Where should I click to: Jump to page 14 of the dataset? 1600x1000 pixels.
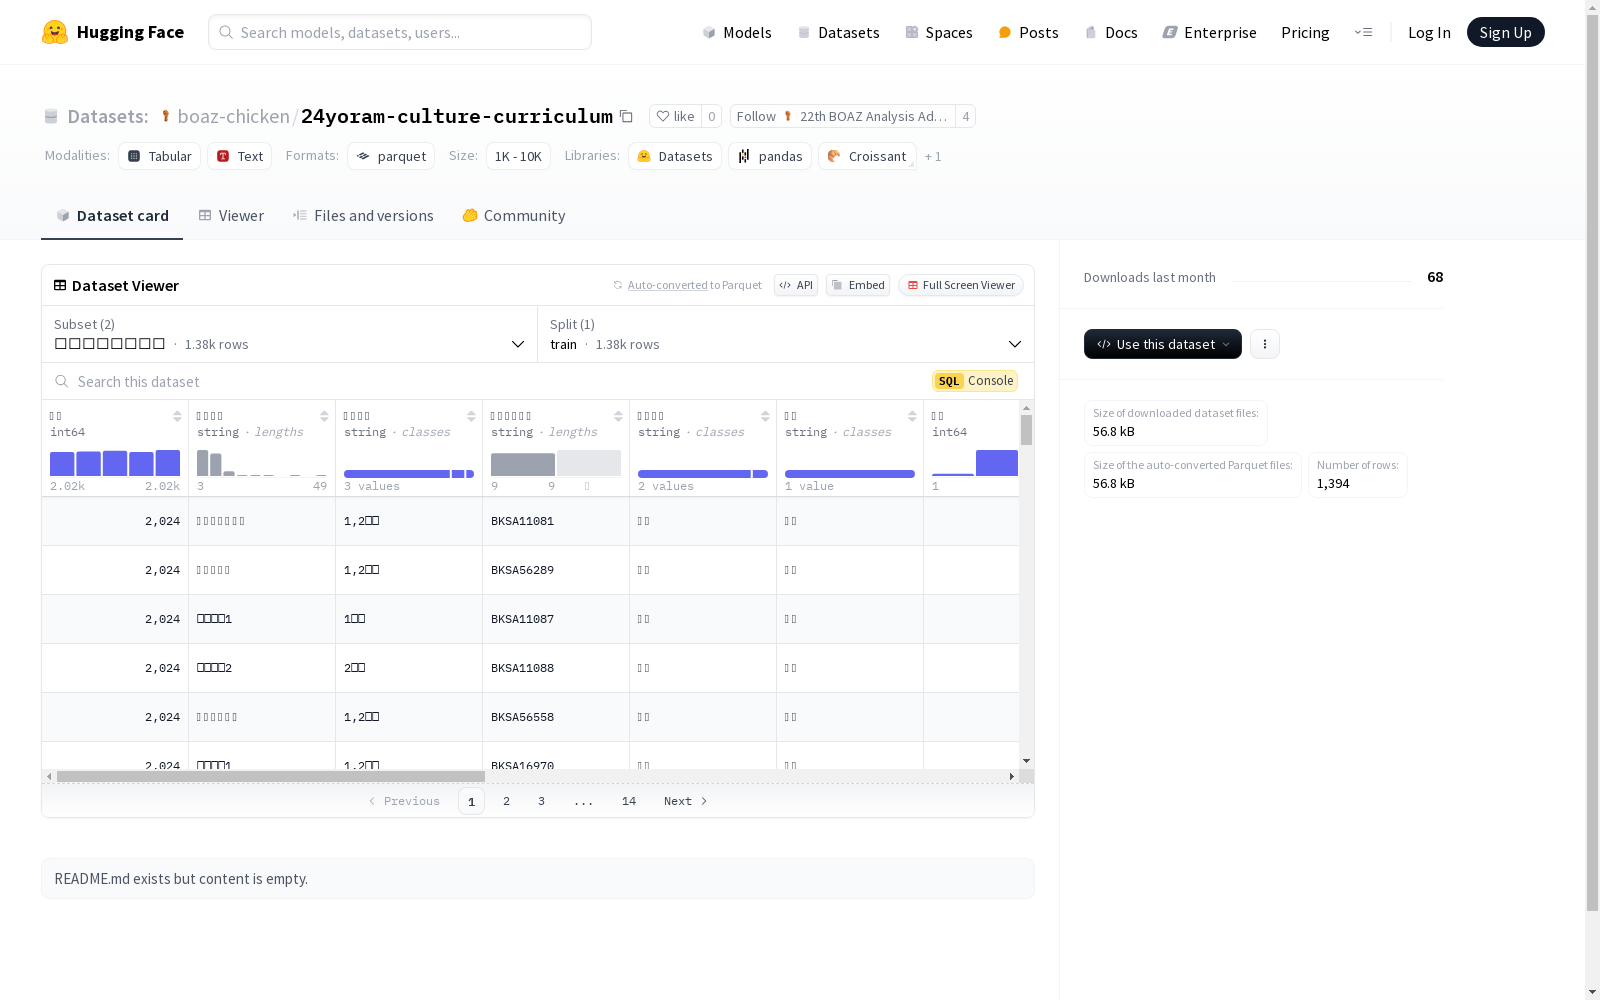click(629, 801)
